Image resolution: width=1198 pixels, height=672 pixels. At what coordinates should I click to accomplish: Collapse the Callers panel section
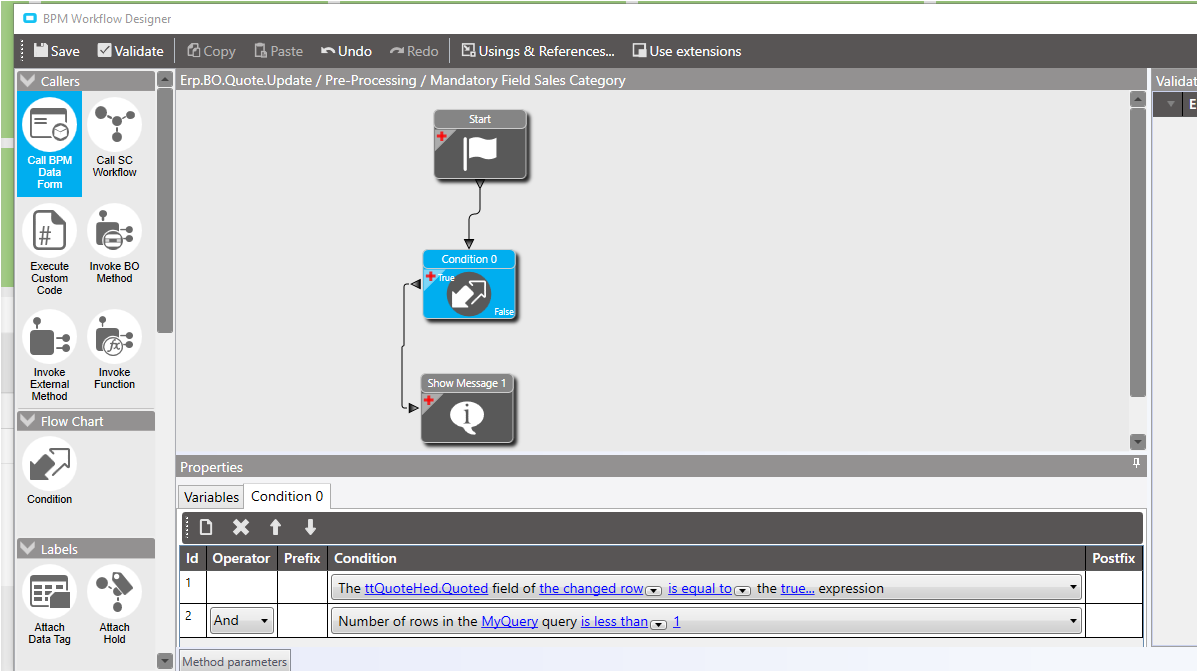coord(27,80)
